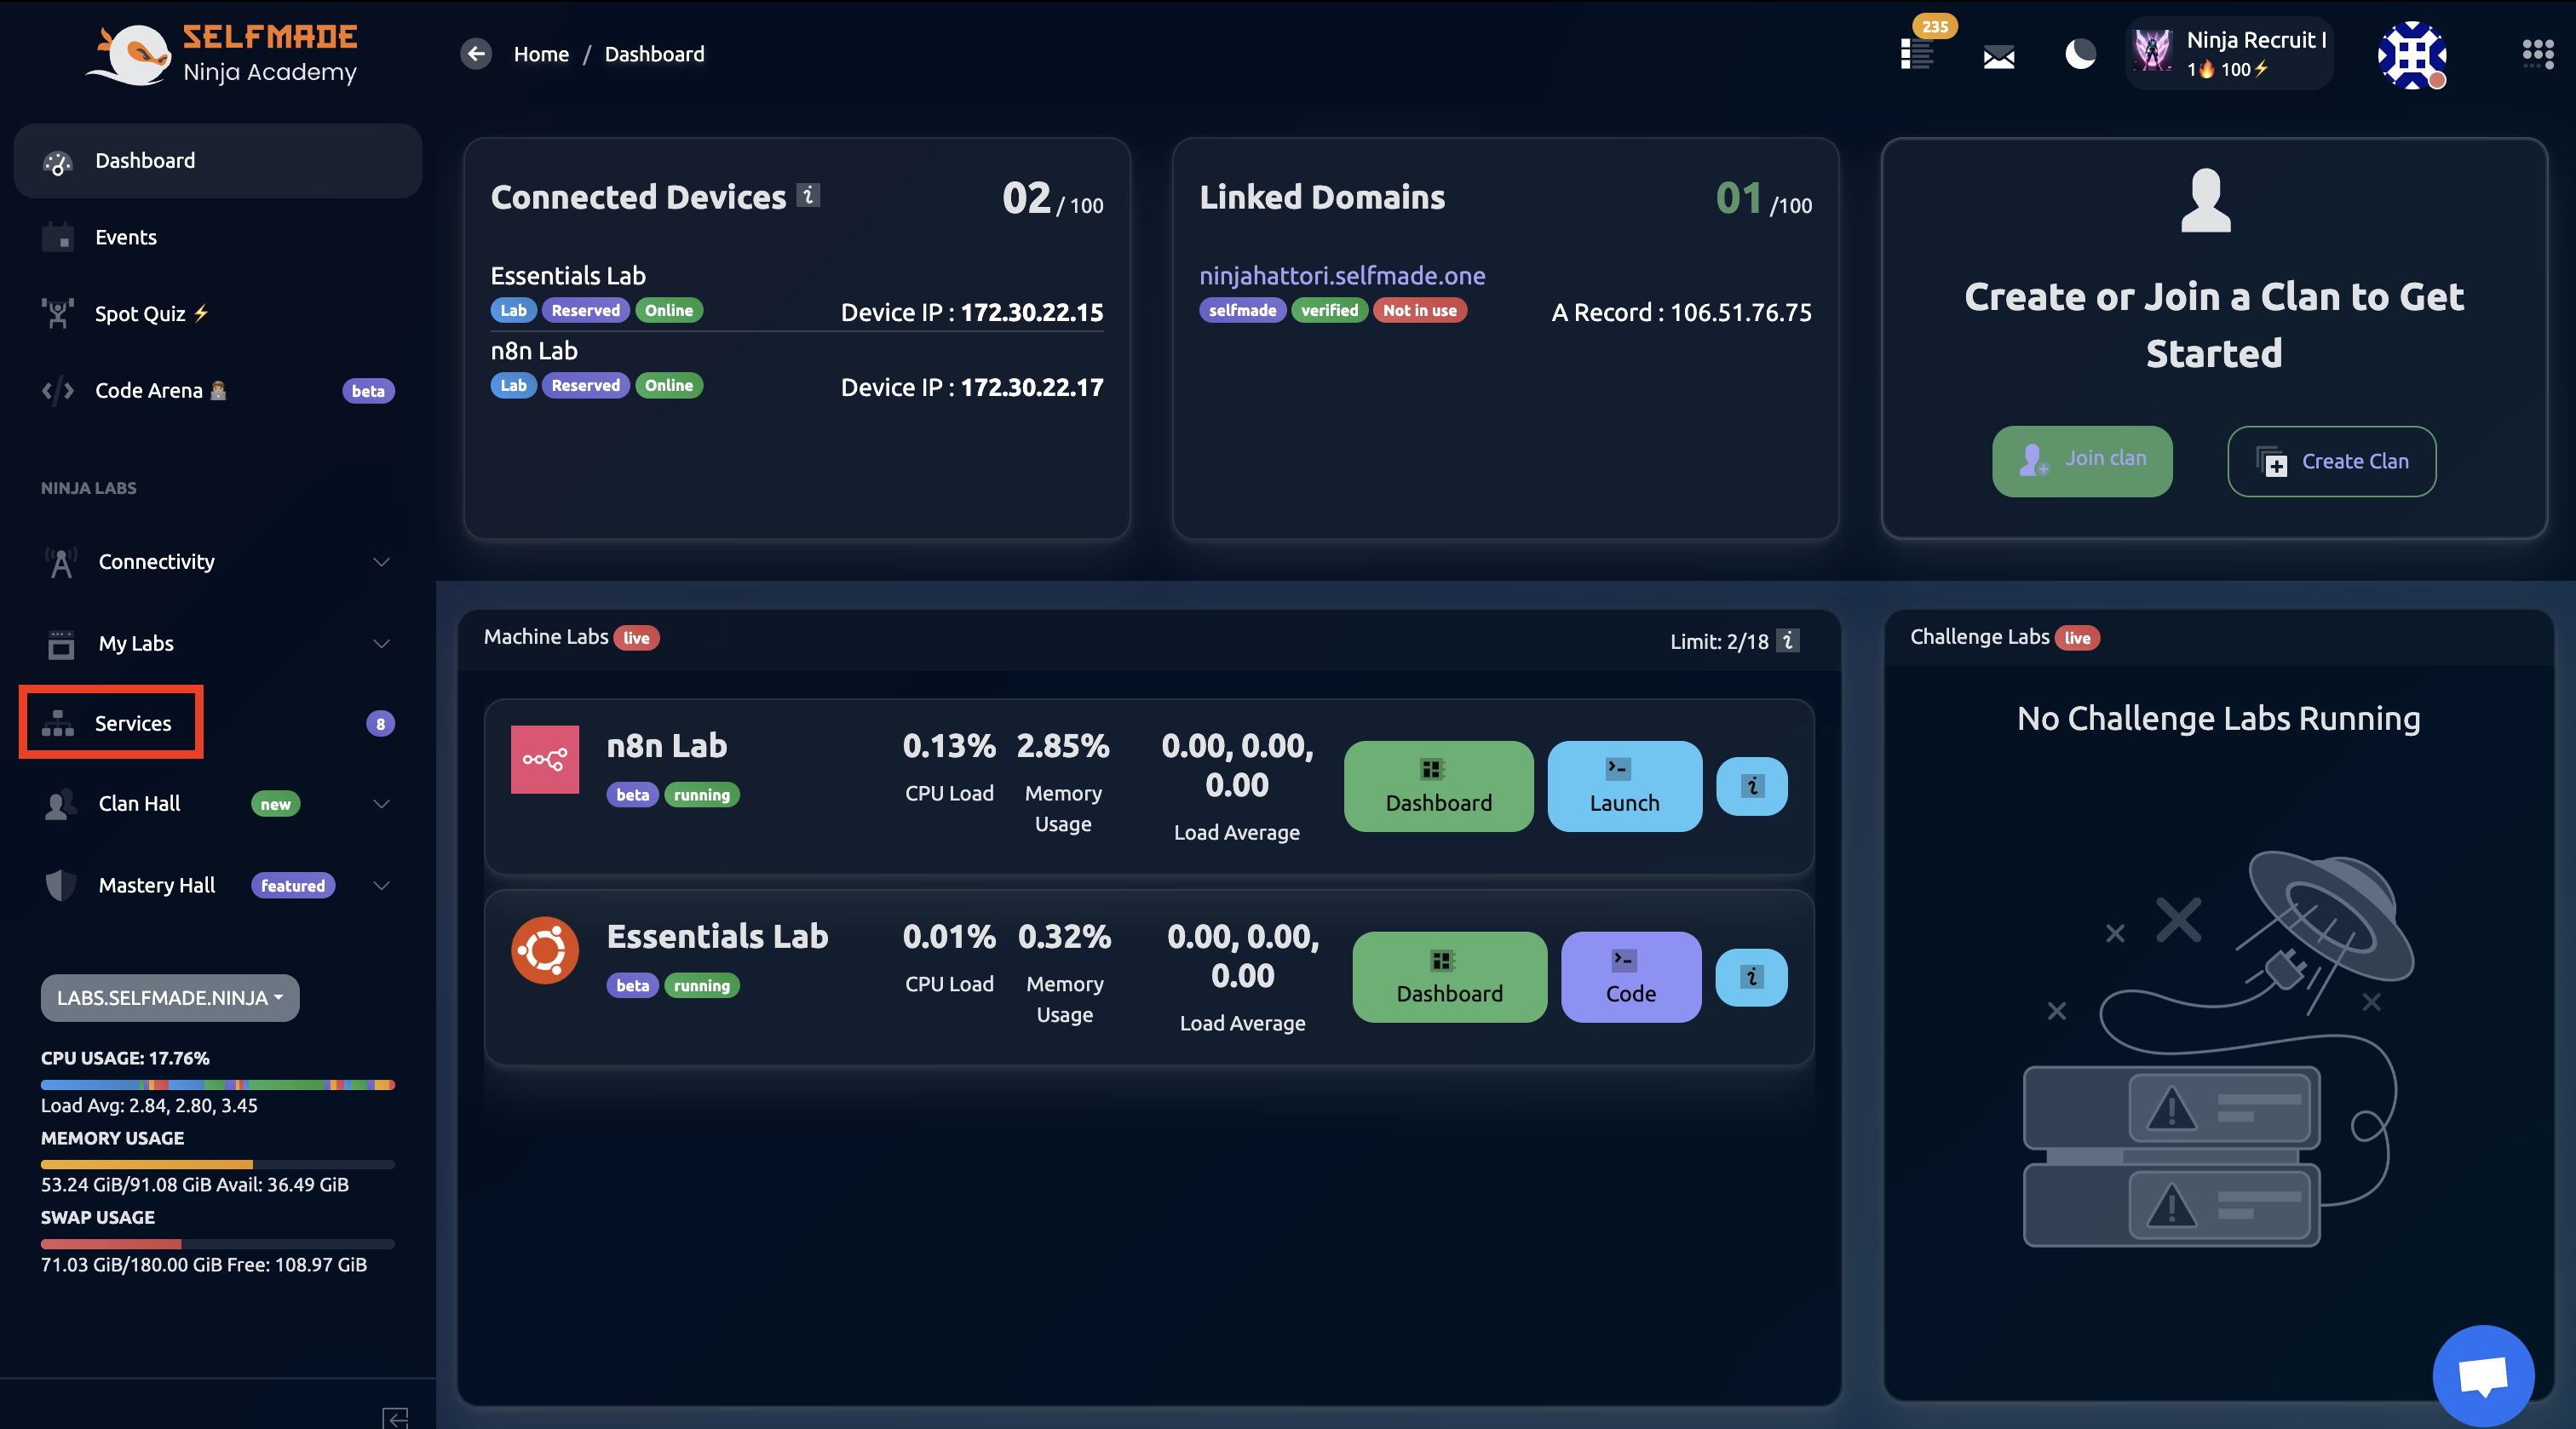
Task: Open Events in the sidebar
Action: [218, 237]
